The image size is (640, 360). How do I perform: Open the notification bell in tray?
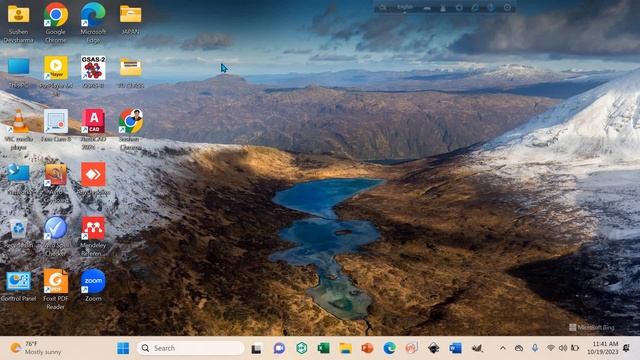[626, 348]
